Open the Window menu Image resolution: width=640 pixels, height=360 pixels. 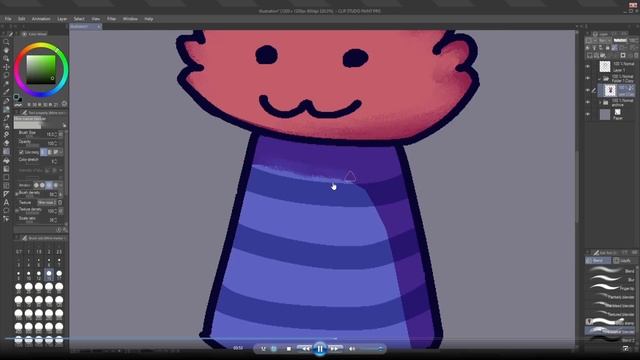[130, 19]
